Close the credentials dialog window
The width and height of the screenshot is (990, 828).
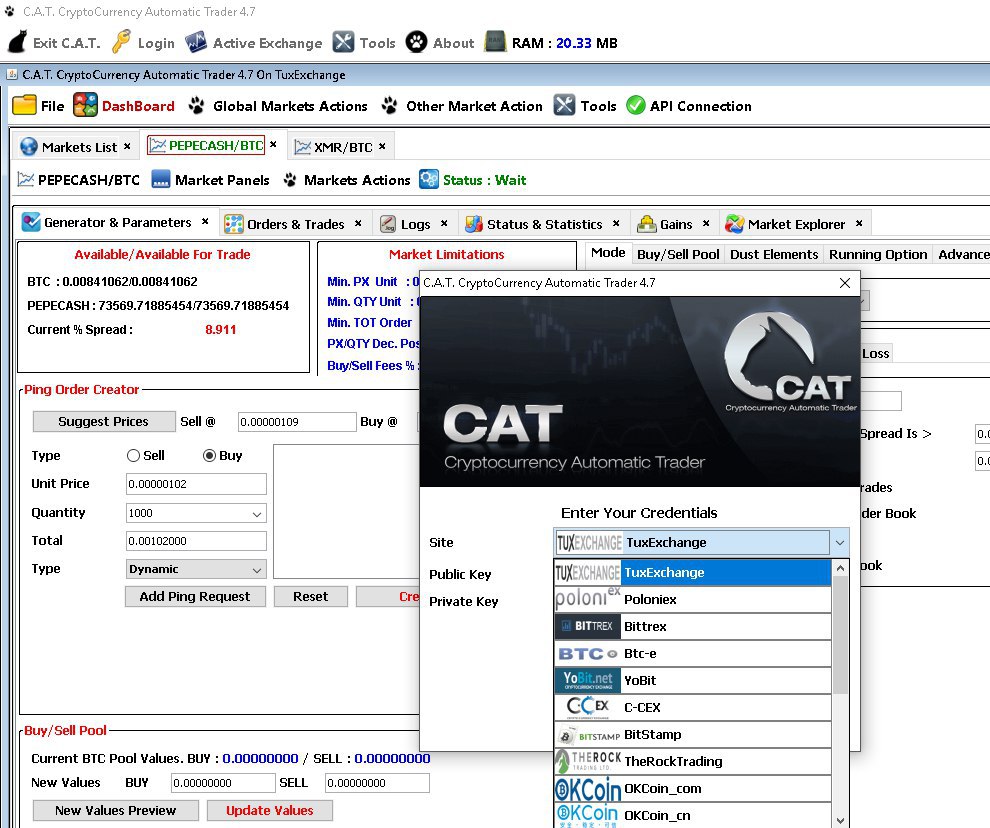tap(845, 283)
